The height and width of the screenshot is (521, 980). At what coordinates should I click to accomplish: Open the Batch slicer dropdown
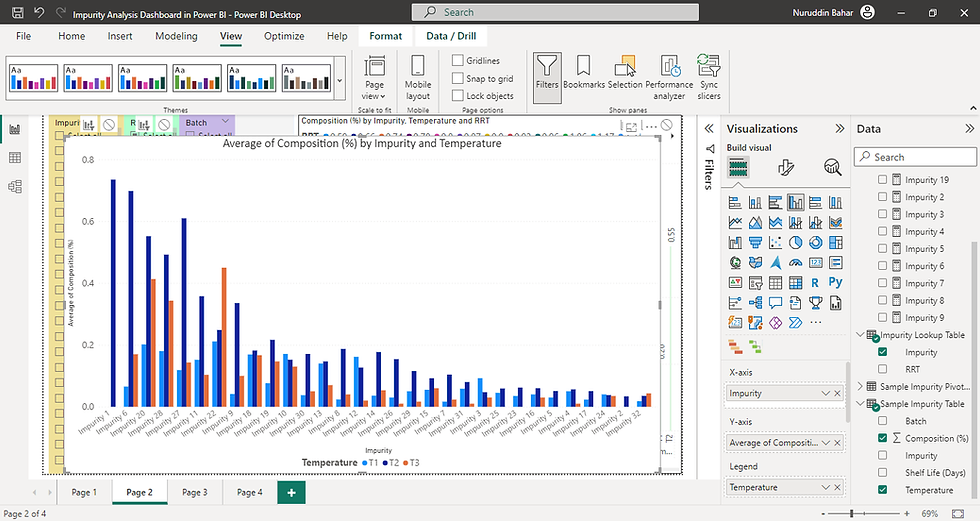click(x=225, y=121)
